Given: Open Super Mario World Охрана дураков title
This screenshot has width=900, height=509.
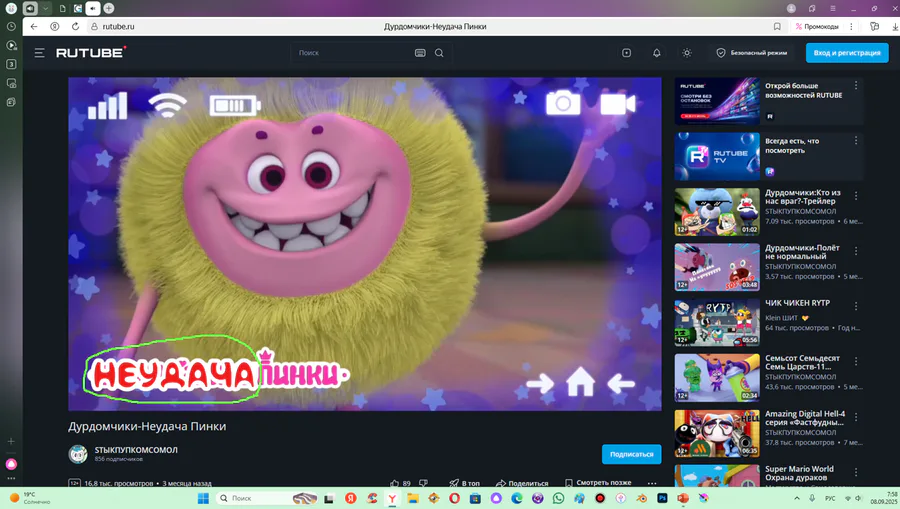Looking at the screenshot, I should pyautogui.click(x=799, y=473).
